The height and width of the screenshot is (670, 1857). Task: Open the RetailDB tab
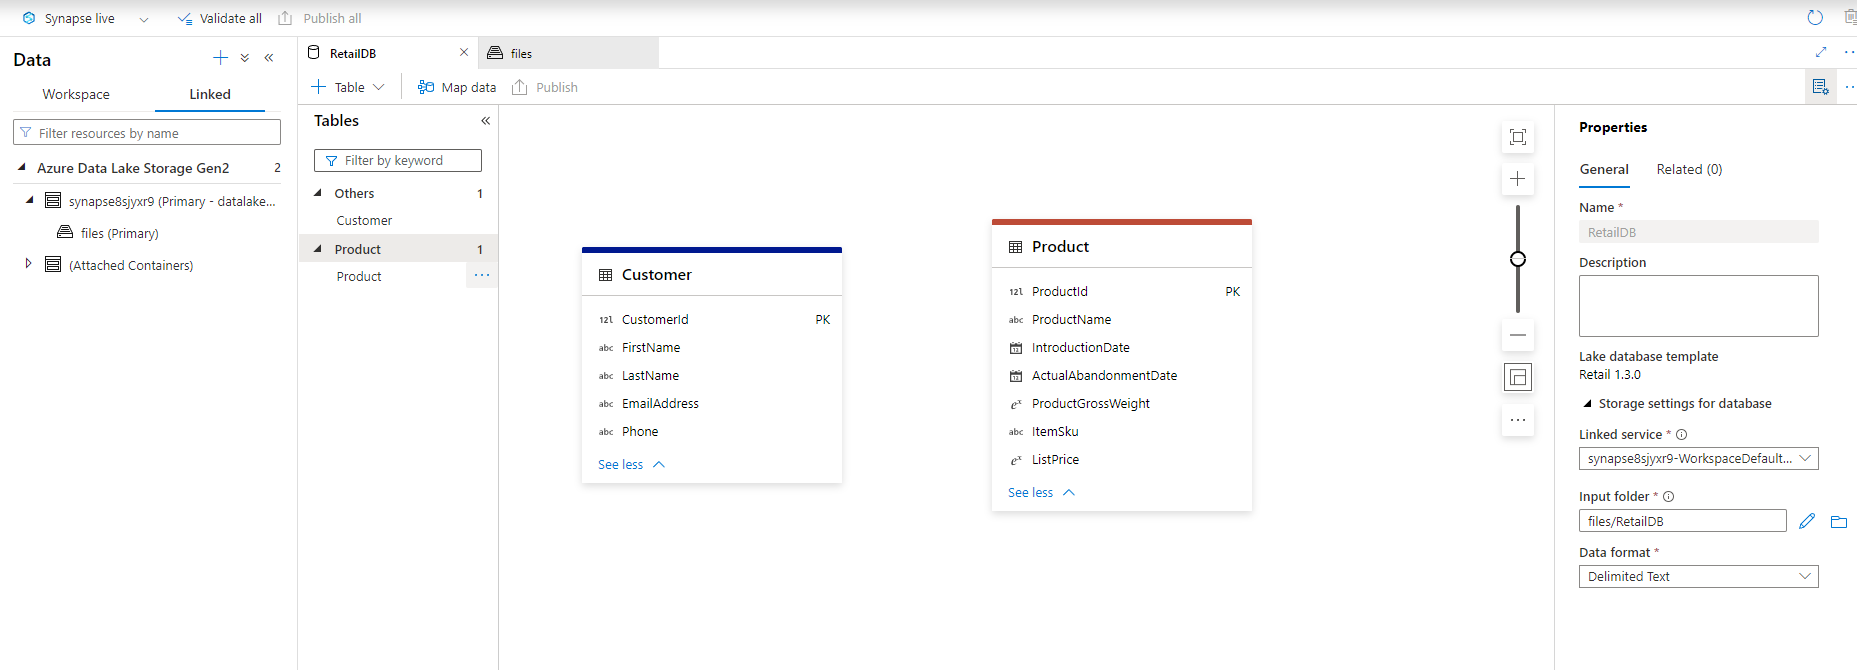pyautogui.click(x=352, y=53)
